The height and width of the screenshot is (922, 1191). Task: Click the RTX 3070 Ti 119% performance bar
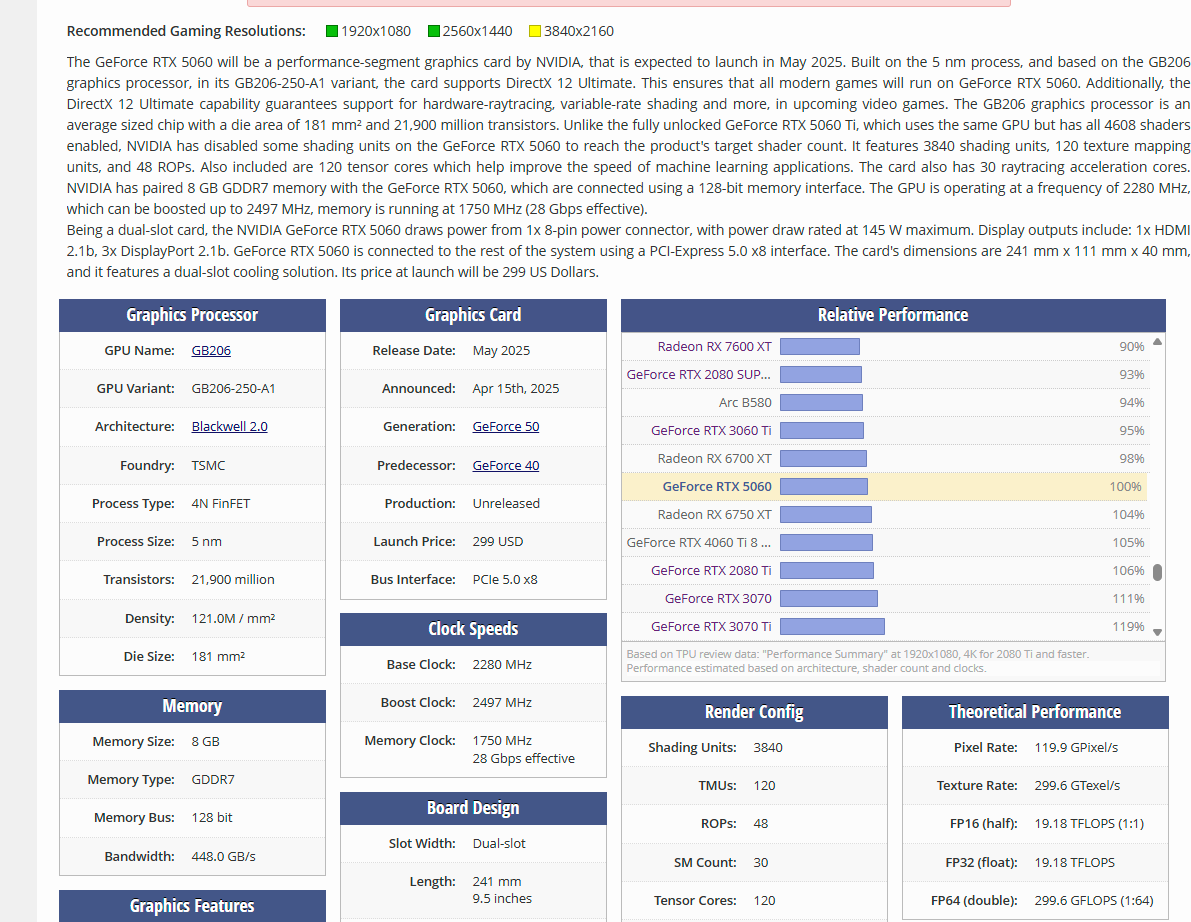(x=832, y=627)
